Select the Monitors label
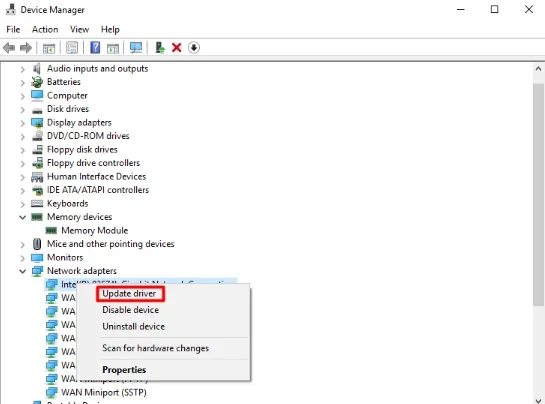545x404 pixels. pos(65,258)
